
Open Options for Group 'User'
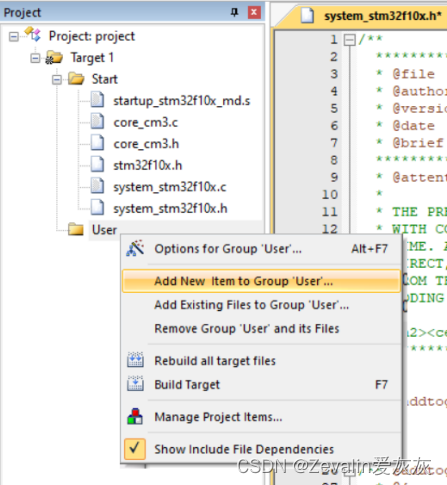[261, 249]
